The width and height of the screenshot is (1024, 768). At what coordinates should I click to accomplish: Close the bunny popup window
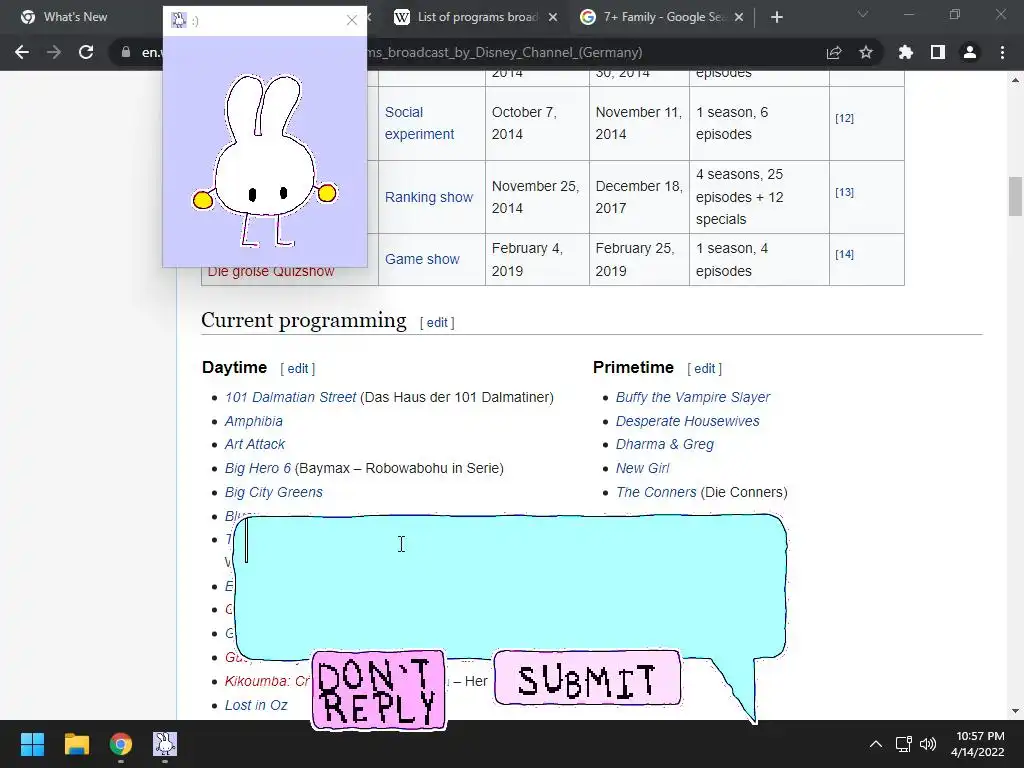352,20
